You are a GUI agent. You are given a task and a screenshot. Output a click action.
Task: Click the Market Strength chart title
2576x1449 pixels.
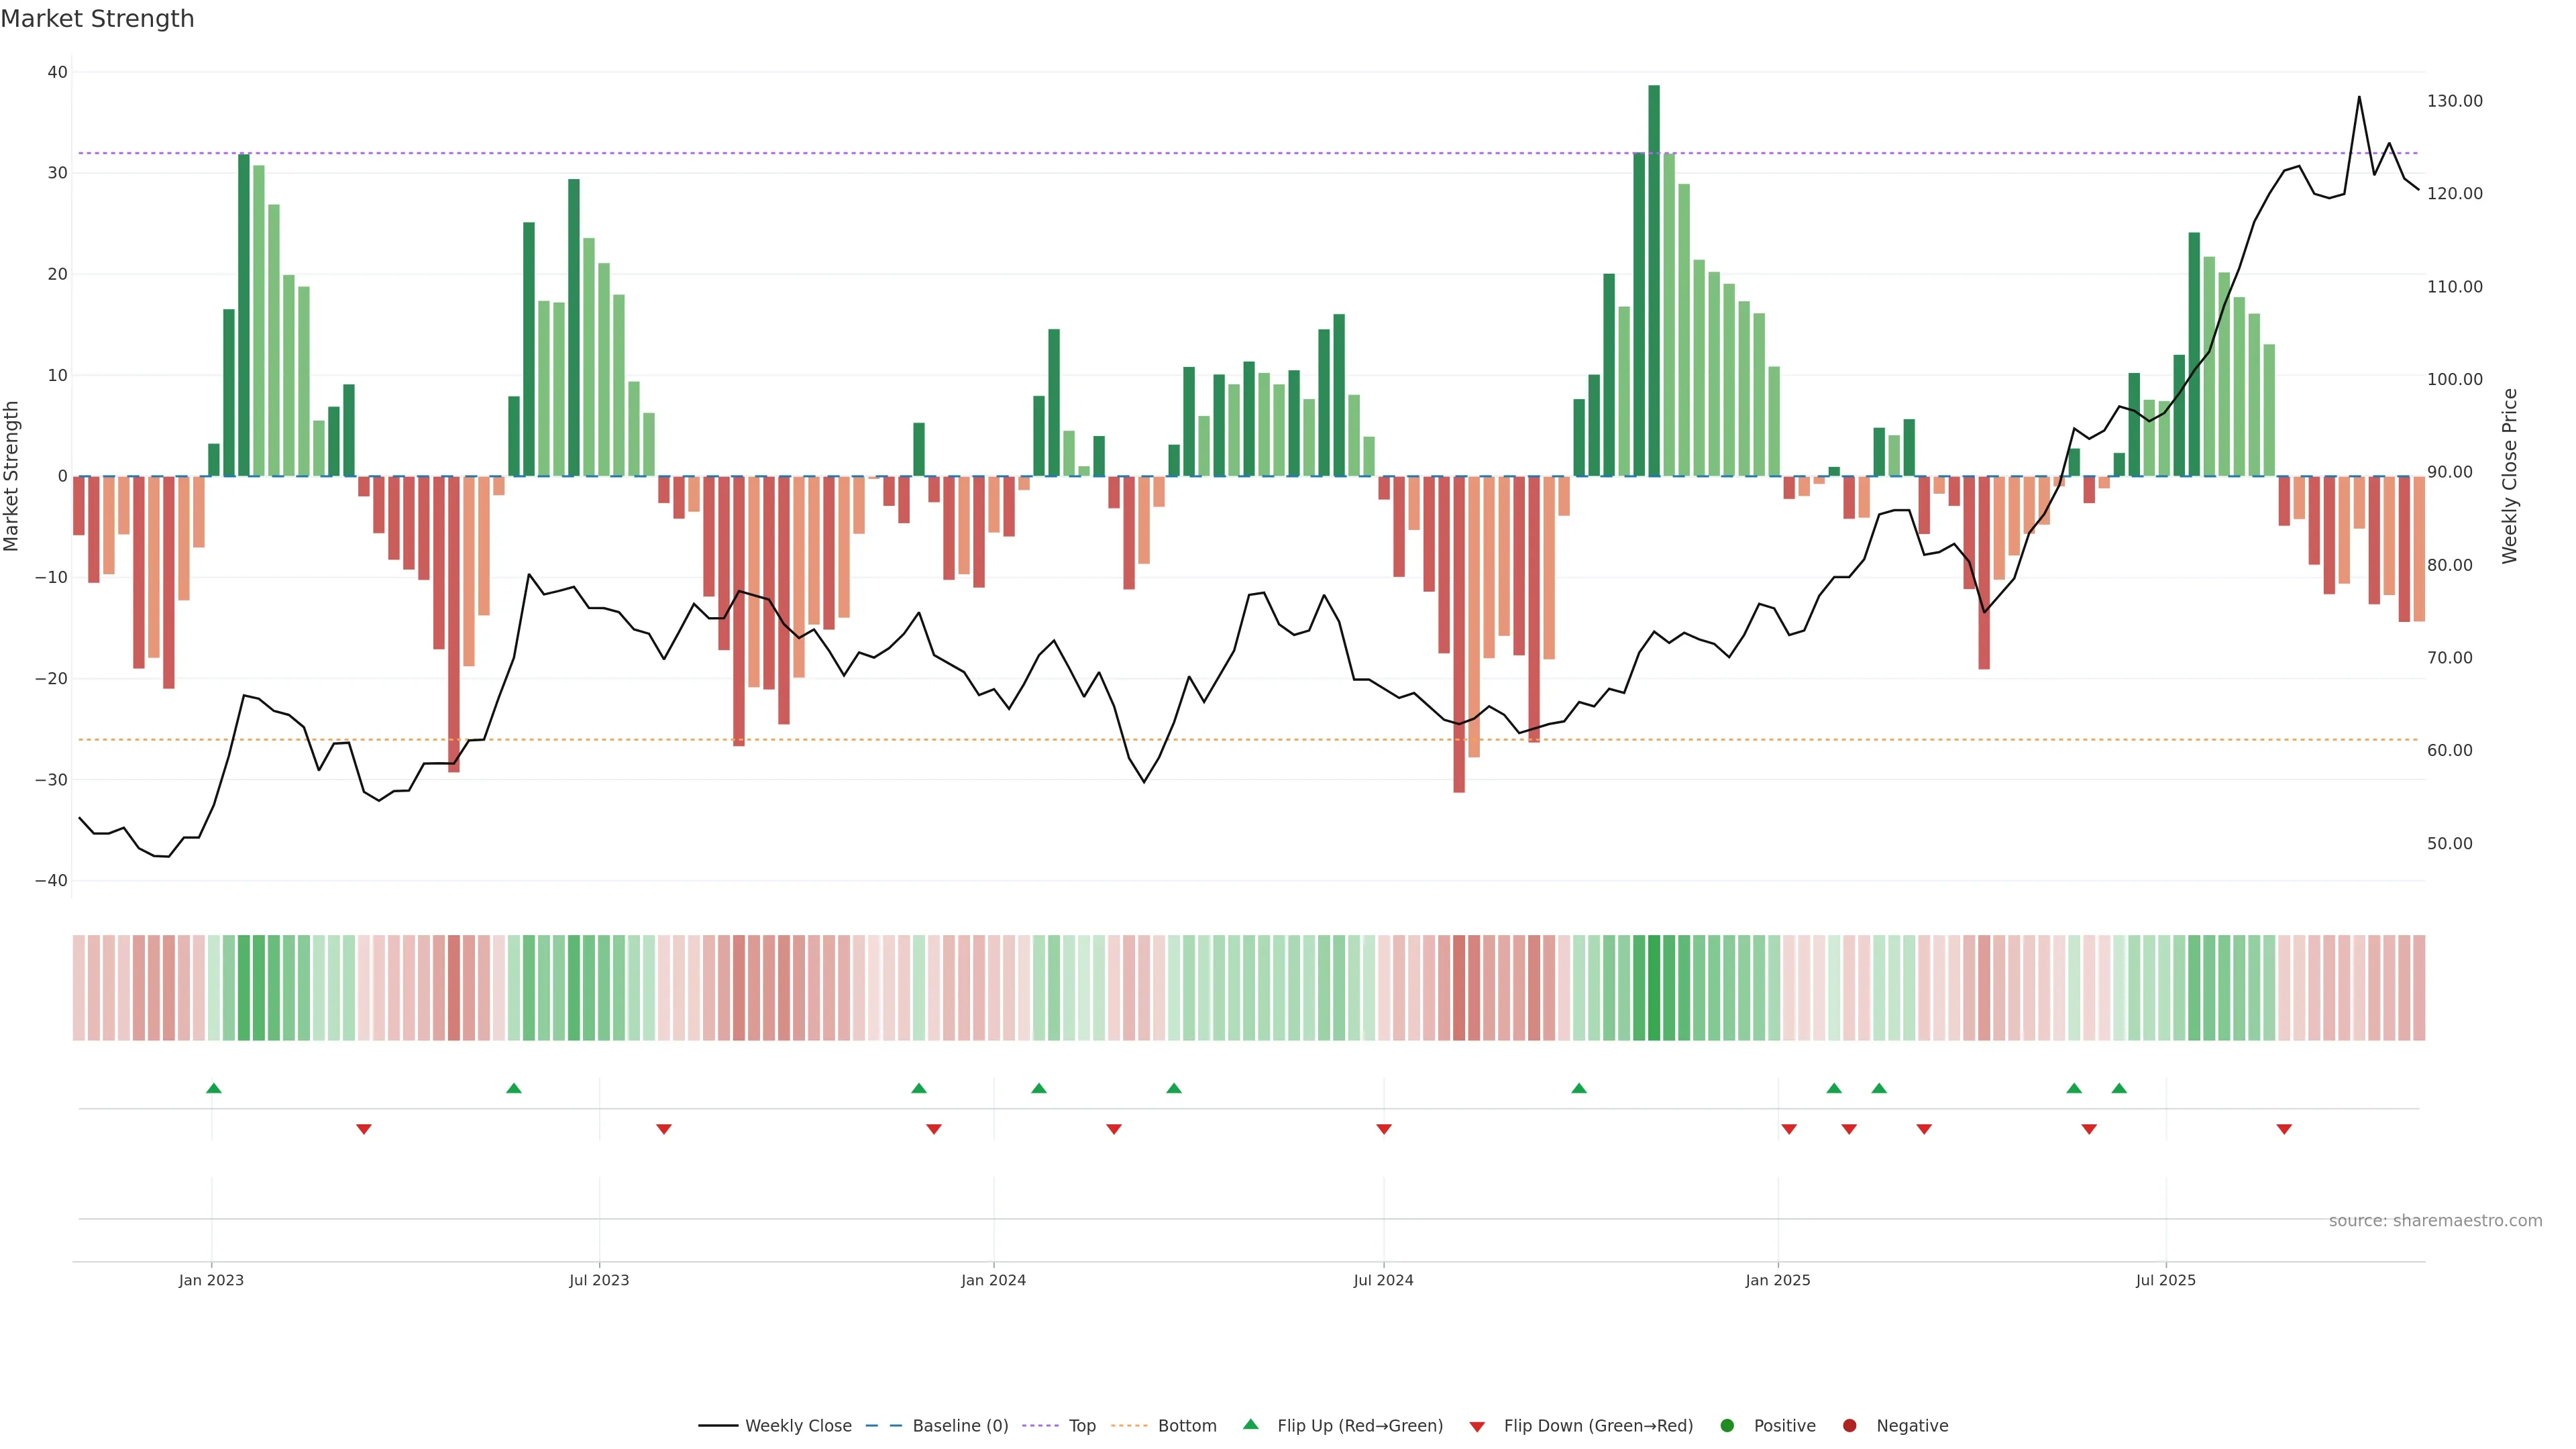97,19
